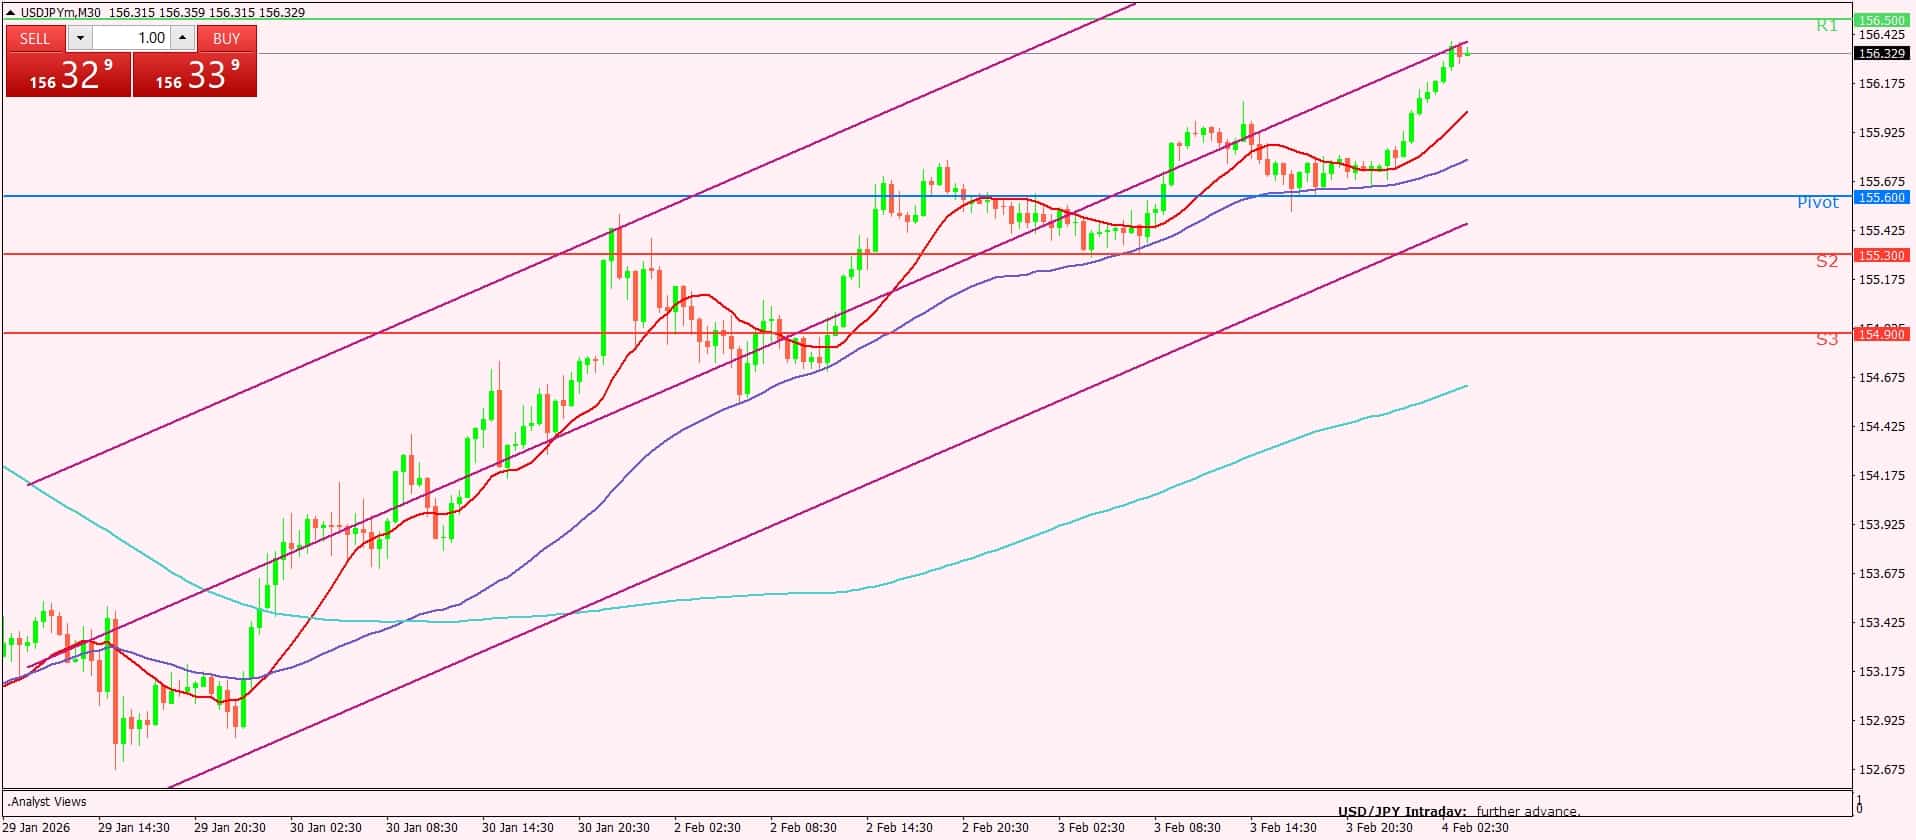Select the S3 support label
The height and width of the screenshot is (840, 1916).
[x=1826, y=340]
